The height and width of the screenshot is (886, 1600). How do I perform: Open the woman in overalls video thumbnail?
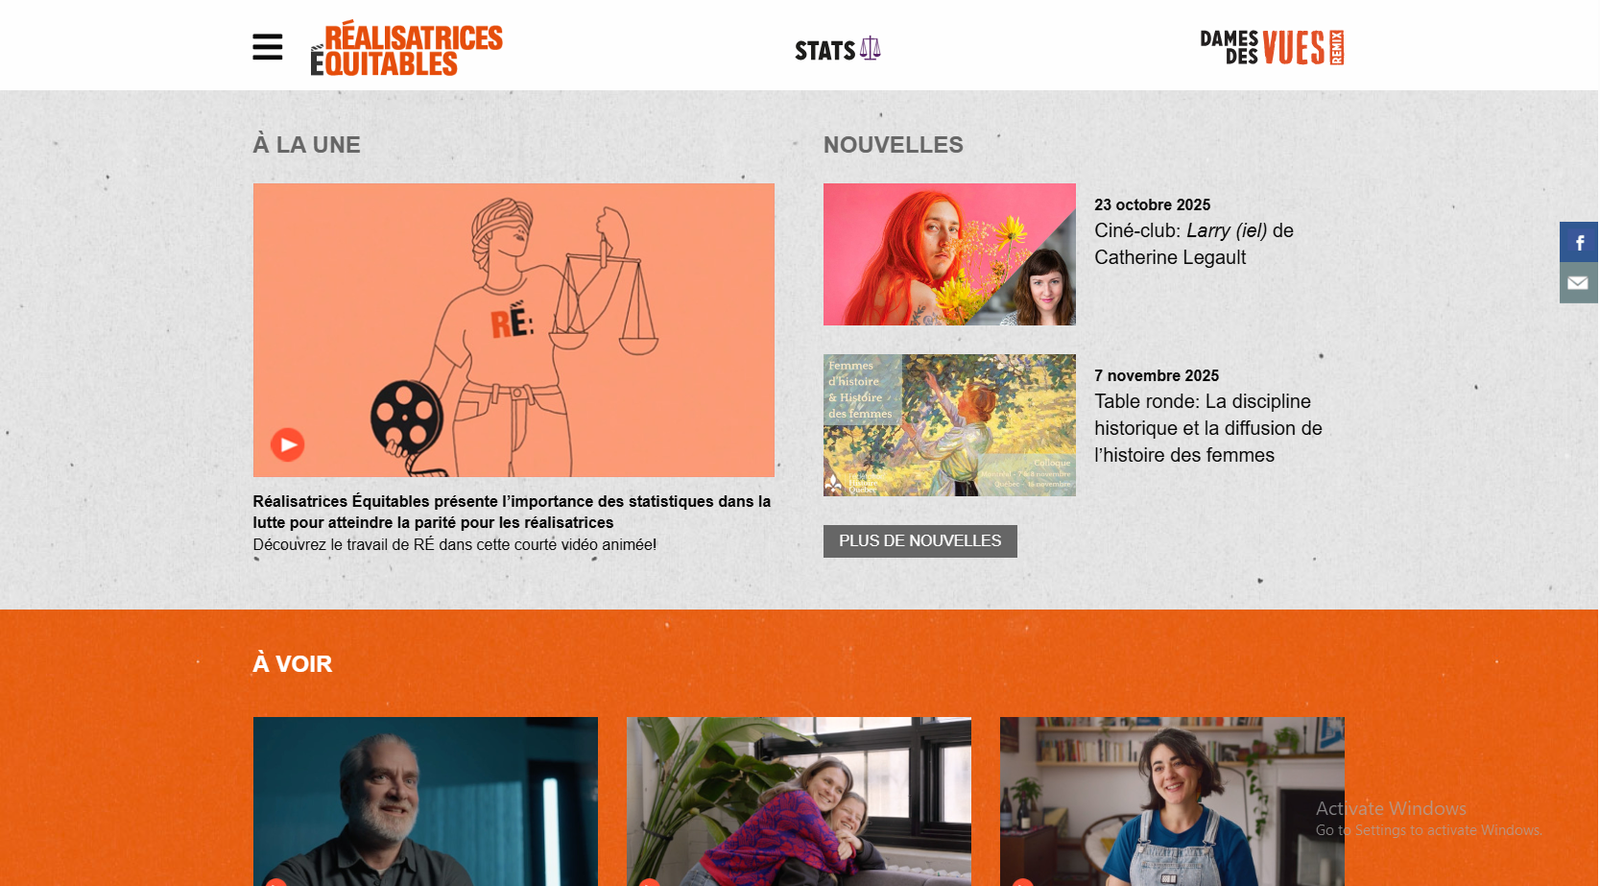tap(1172, 801)
